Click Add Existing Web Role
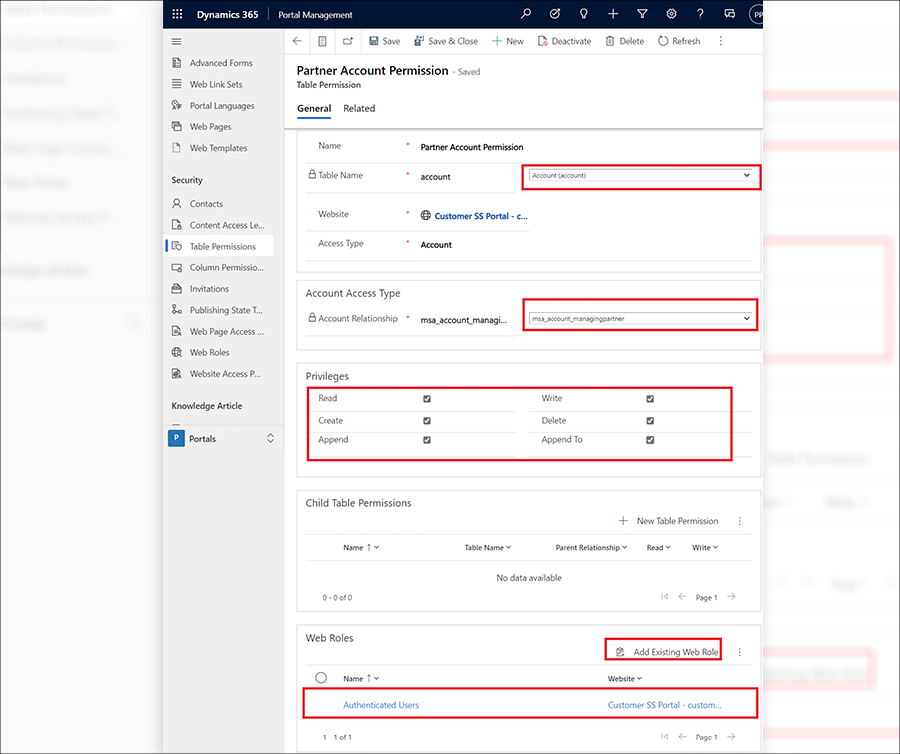 pyautogui.click(x=668, y=652)
